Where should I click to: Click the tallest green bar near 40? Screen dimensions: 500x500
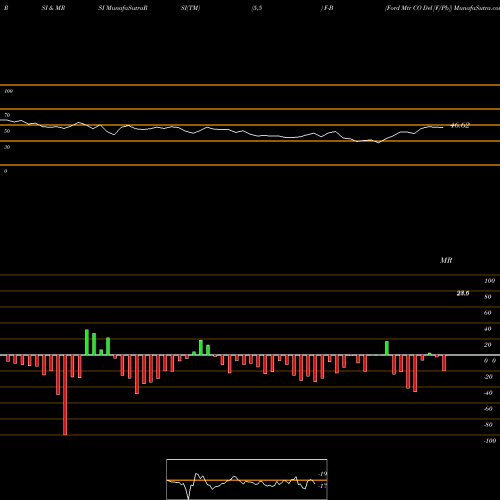(x=87, y=342)
